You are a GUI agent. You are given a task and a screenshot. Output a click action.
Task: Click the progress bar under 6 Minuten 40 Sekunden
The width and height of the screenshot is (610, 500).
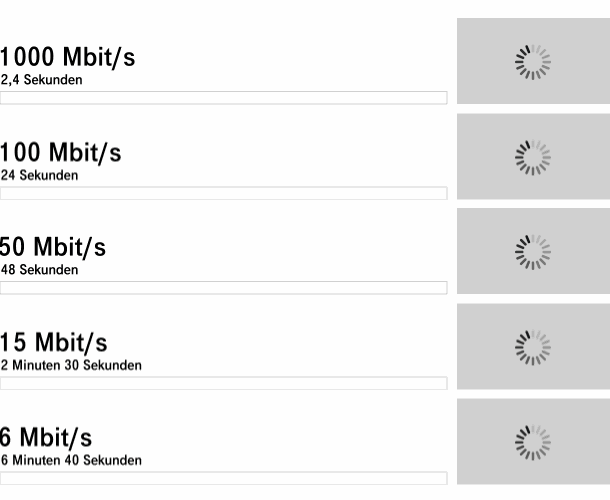(x=224, y=478)
